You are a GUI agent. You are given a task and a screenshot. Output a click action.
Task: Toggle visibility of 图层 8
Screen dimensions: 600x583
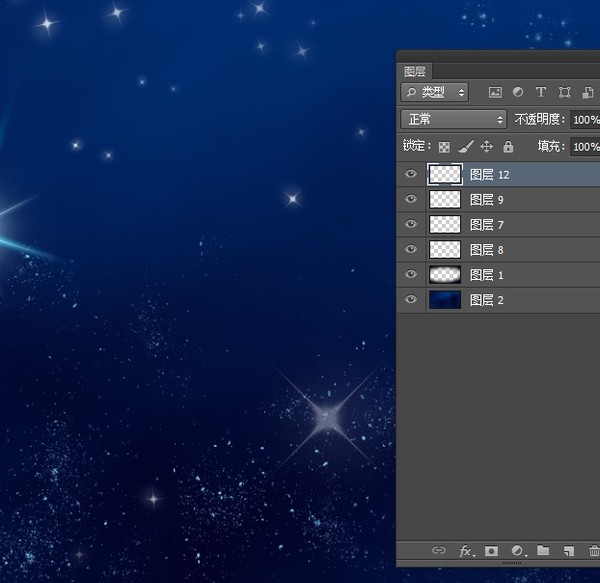click(411, 249)
